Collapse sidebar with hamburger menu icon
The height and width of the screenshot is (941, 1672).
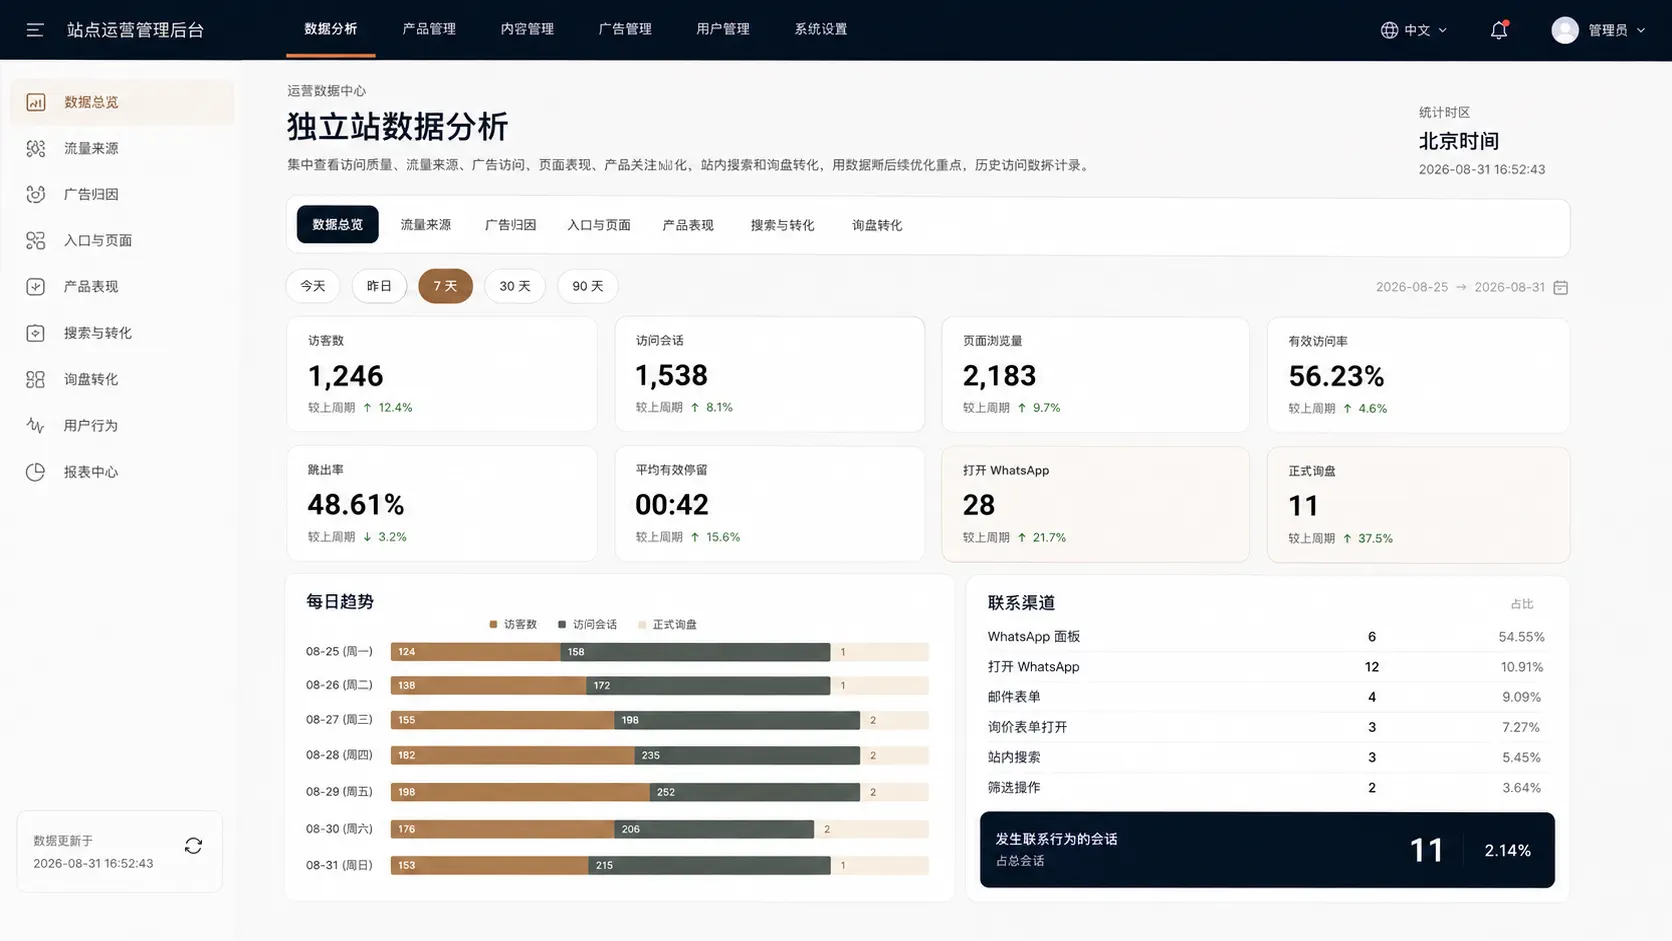(x=35, y=30)
